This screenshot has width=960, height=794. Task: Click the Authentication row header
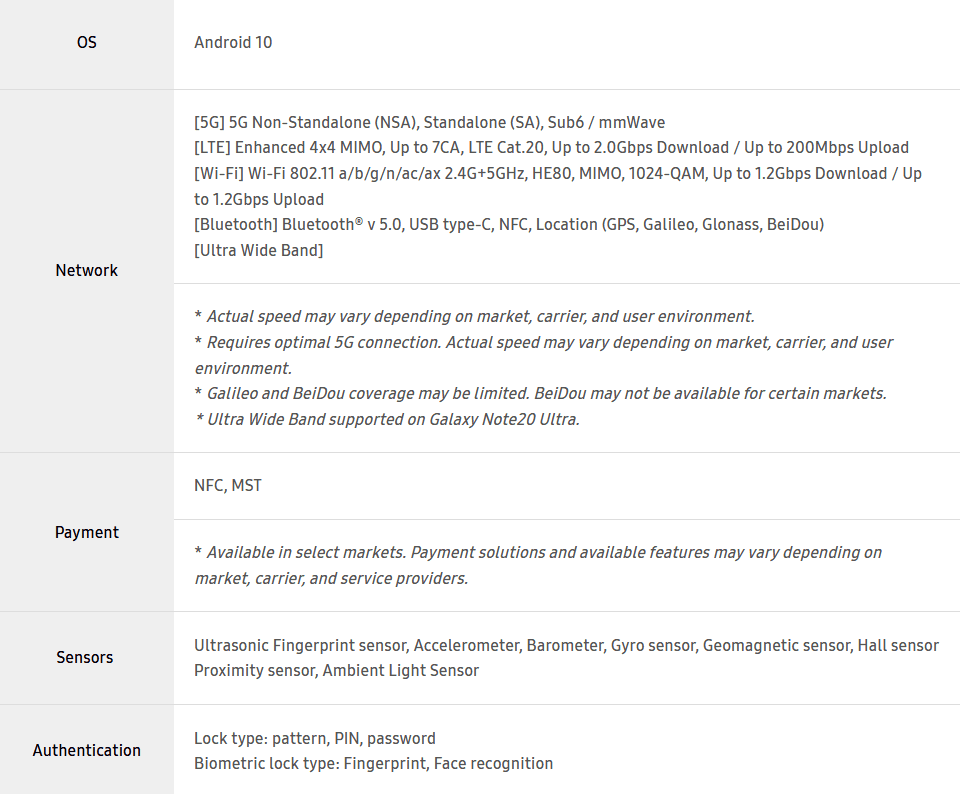[87, 750]
